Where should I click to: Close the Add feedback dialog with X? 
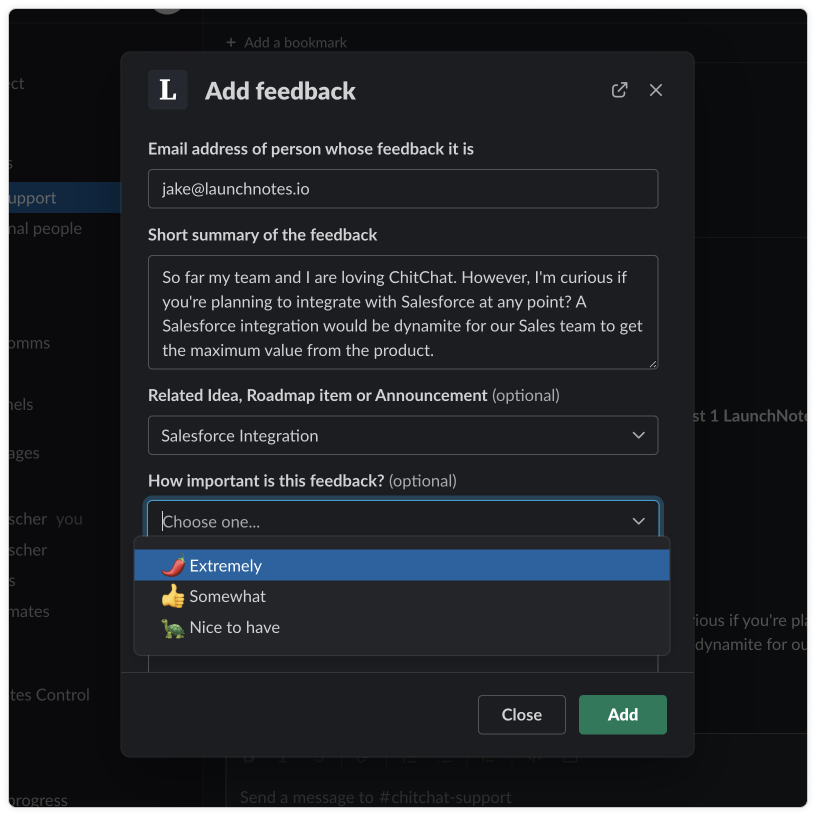point(656,90)
